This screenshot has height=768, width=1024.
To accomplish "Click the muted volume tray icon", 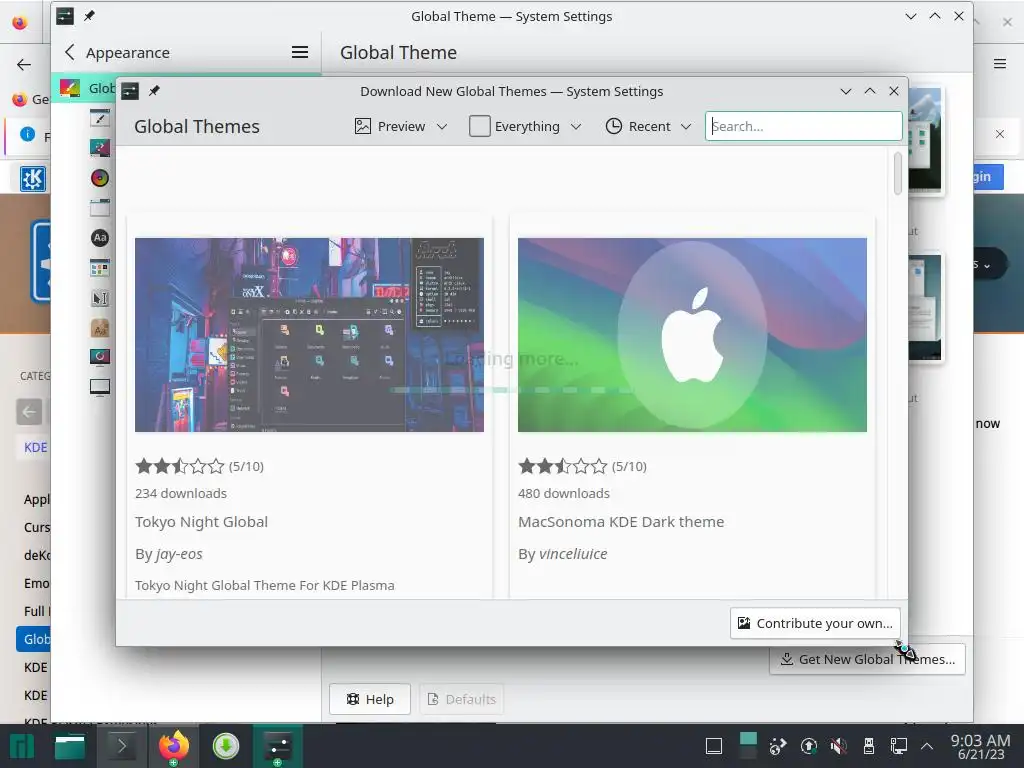I will click(x=839, y=746).
